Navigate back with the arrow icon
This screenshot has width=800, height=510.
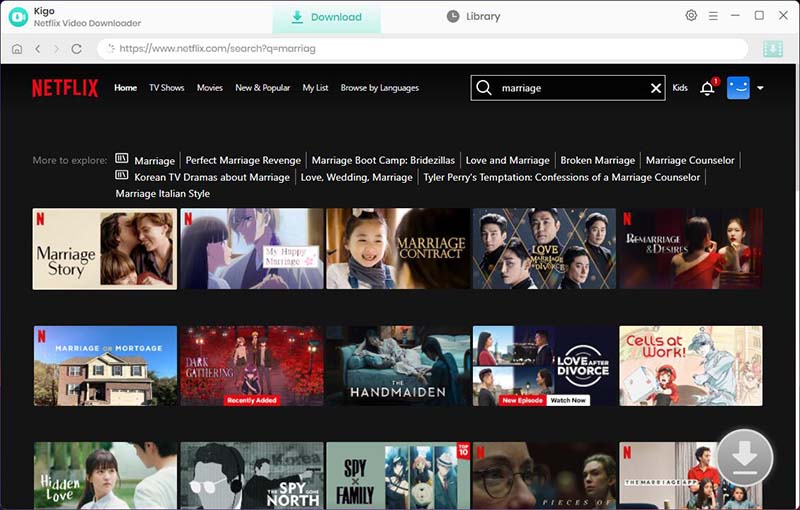[37, 49]
